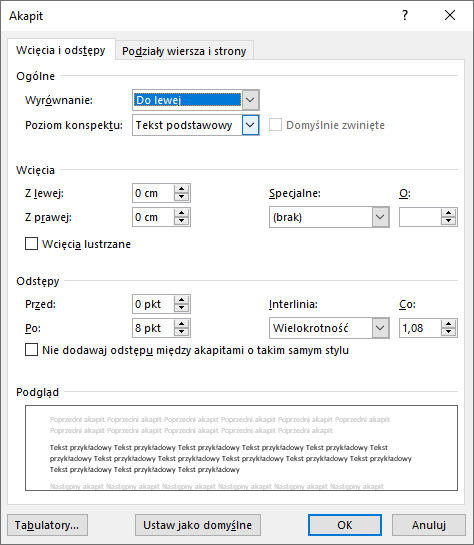This screenshot has height=545, width=474.
Task: Decrease the Z prawej indent using down arrow
Action: [x=181, y=221]
